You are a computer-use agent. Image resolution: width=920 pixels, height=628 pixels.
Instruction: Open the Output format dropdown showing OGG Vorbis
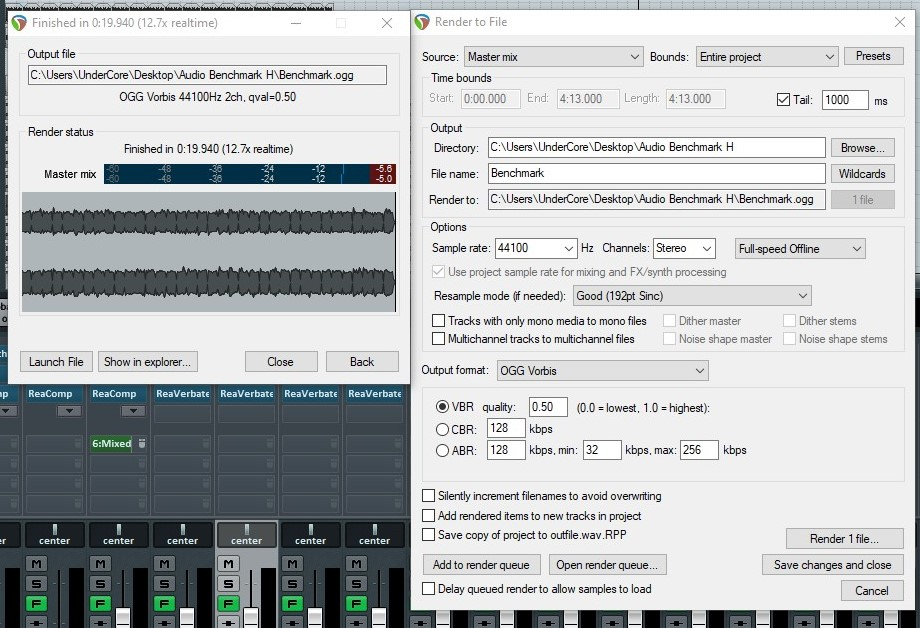coord(603,371)
